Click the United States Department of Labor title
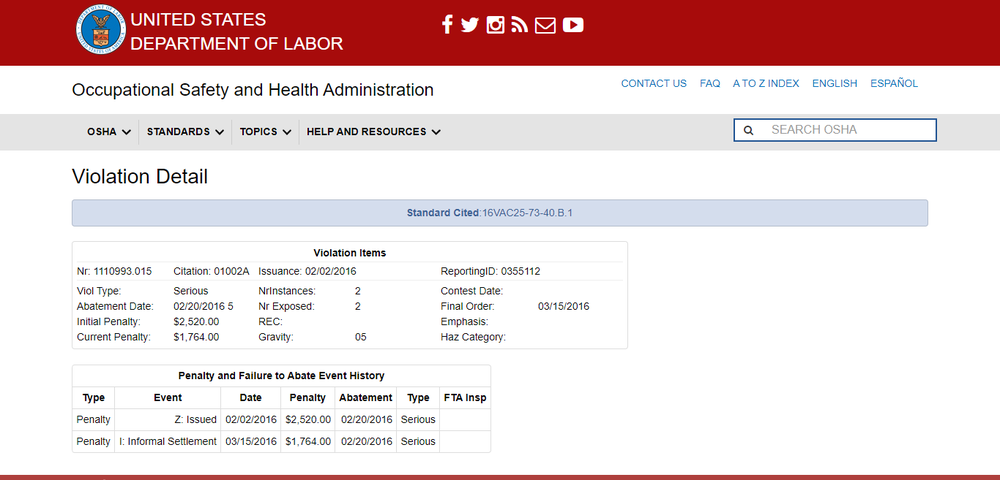The width and height of the screenshot is (1000, 480). (236, 31)
